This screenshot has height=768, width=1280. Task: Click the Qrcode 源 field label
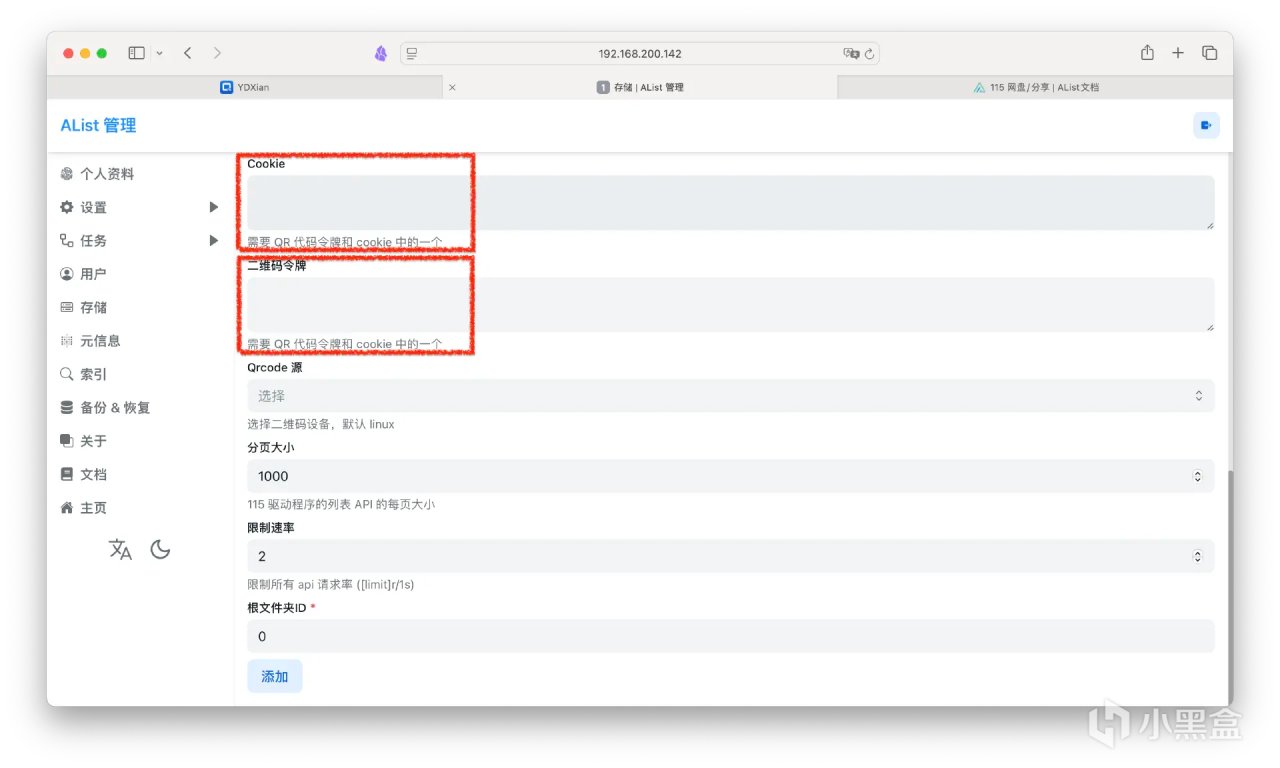click(275, 367)
